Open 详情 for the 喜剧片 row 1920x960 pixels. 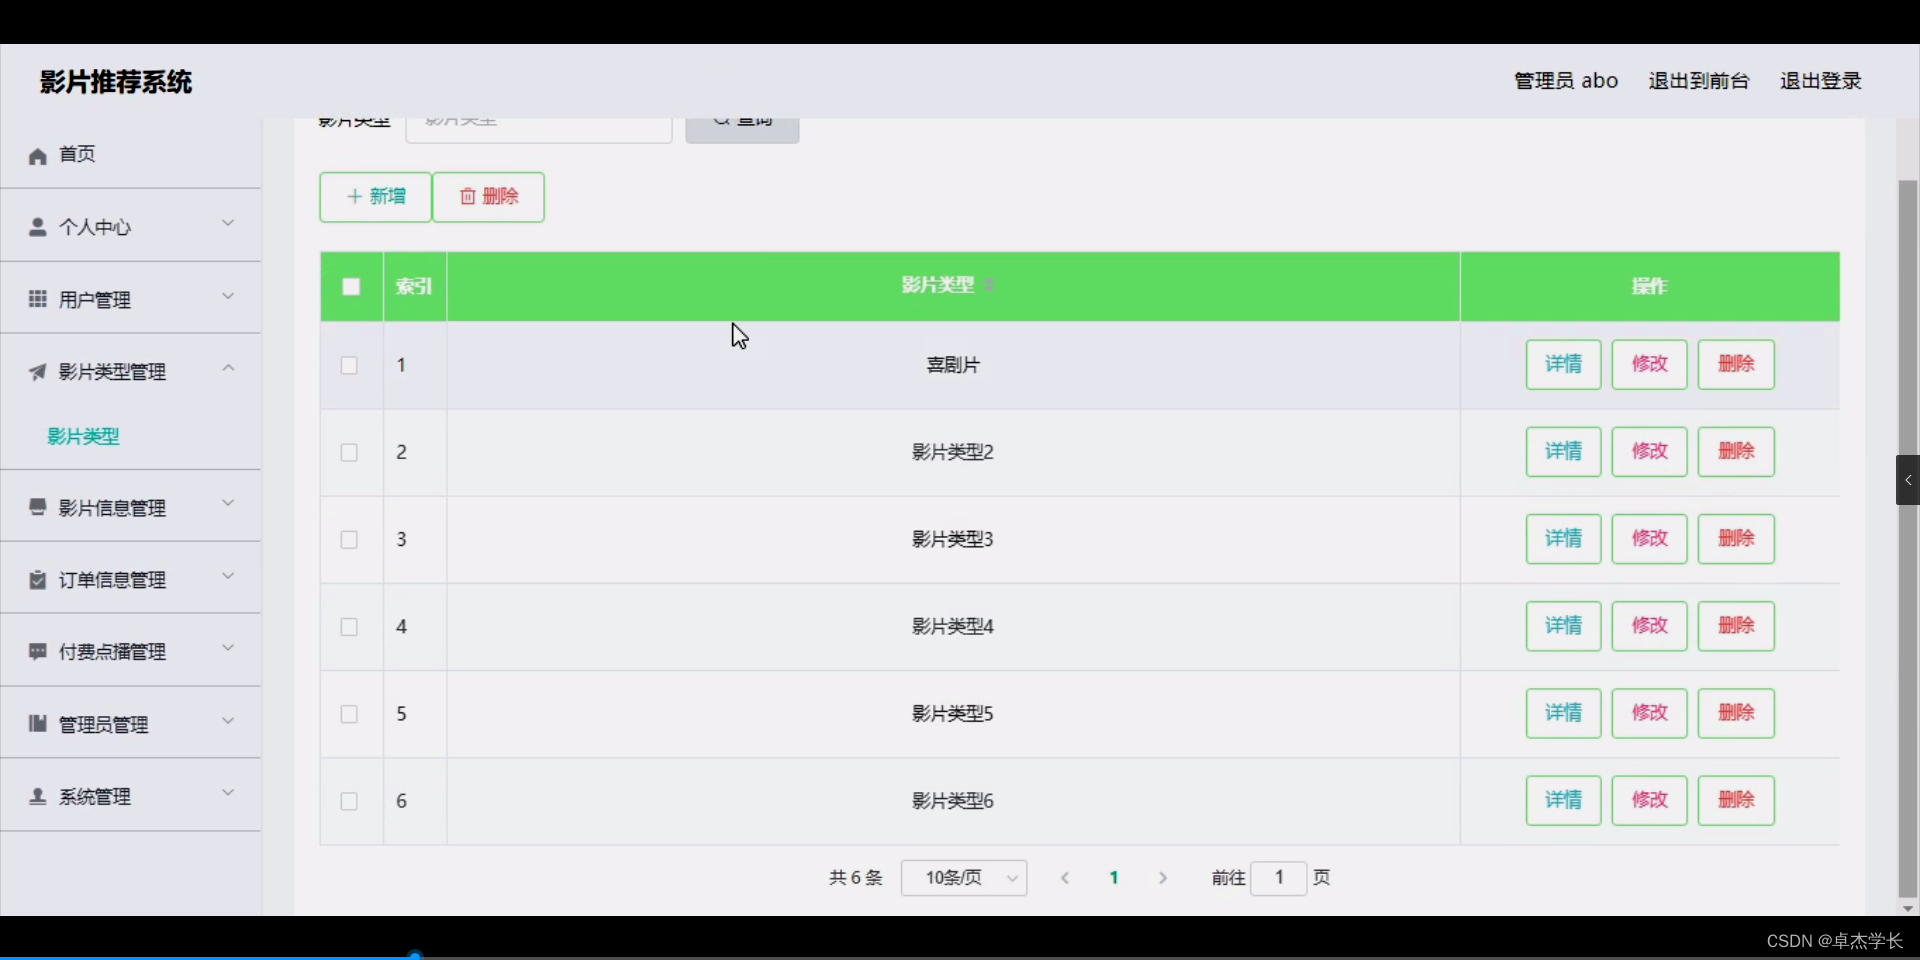pyautogui.click(x=1562, y=365)
